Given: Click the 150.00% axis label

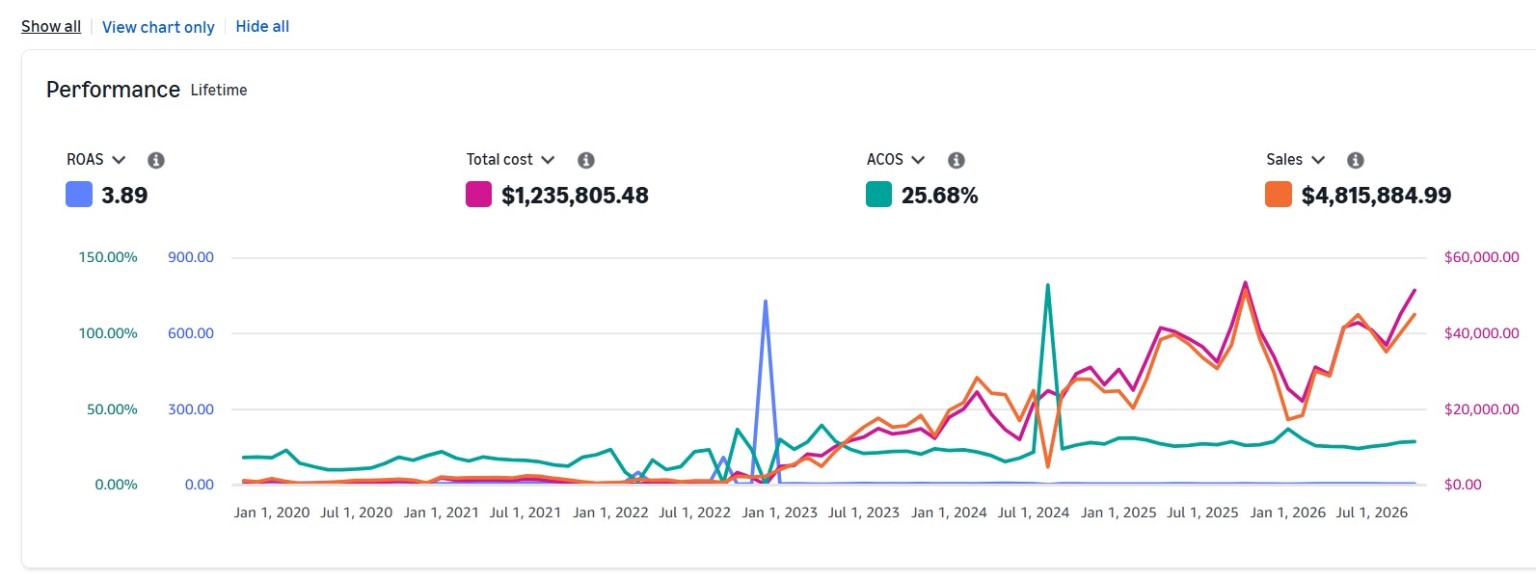Looking at the screenshot, I should [x=107, y=257].
